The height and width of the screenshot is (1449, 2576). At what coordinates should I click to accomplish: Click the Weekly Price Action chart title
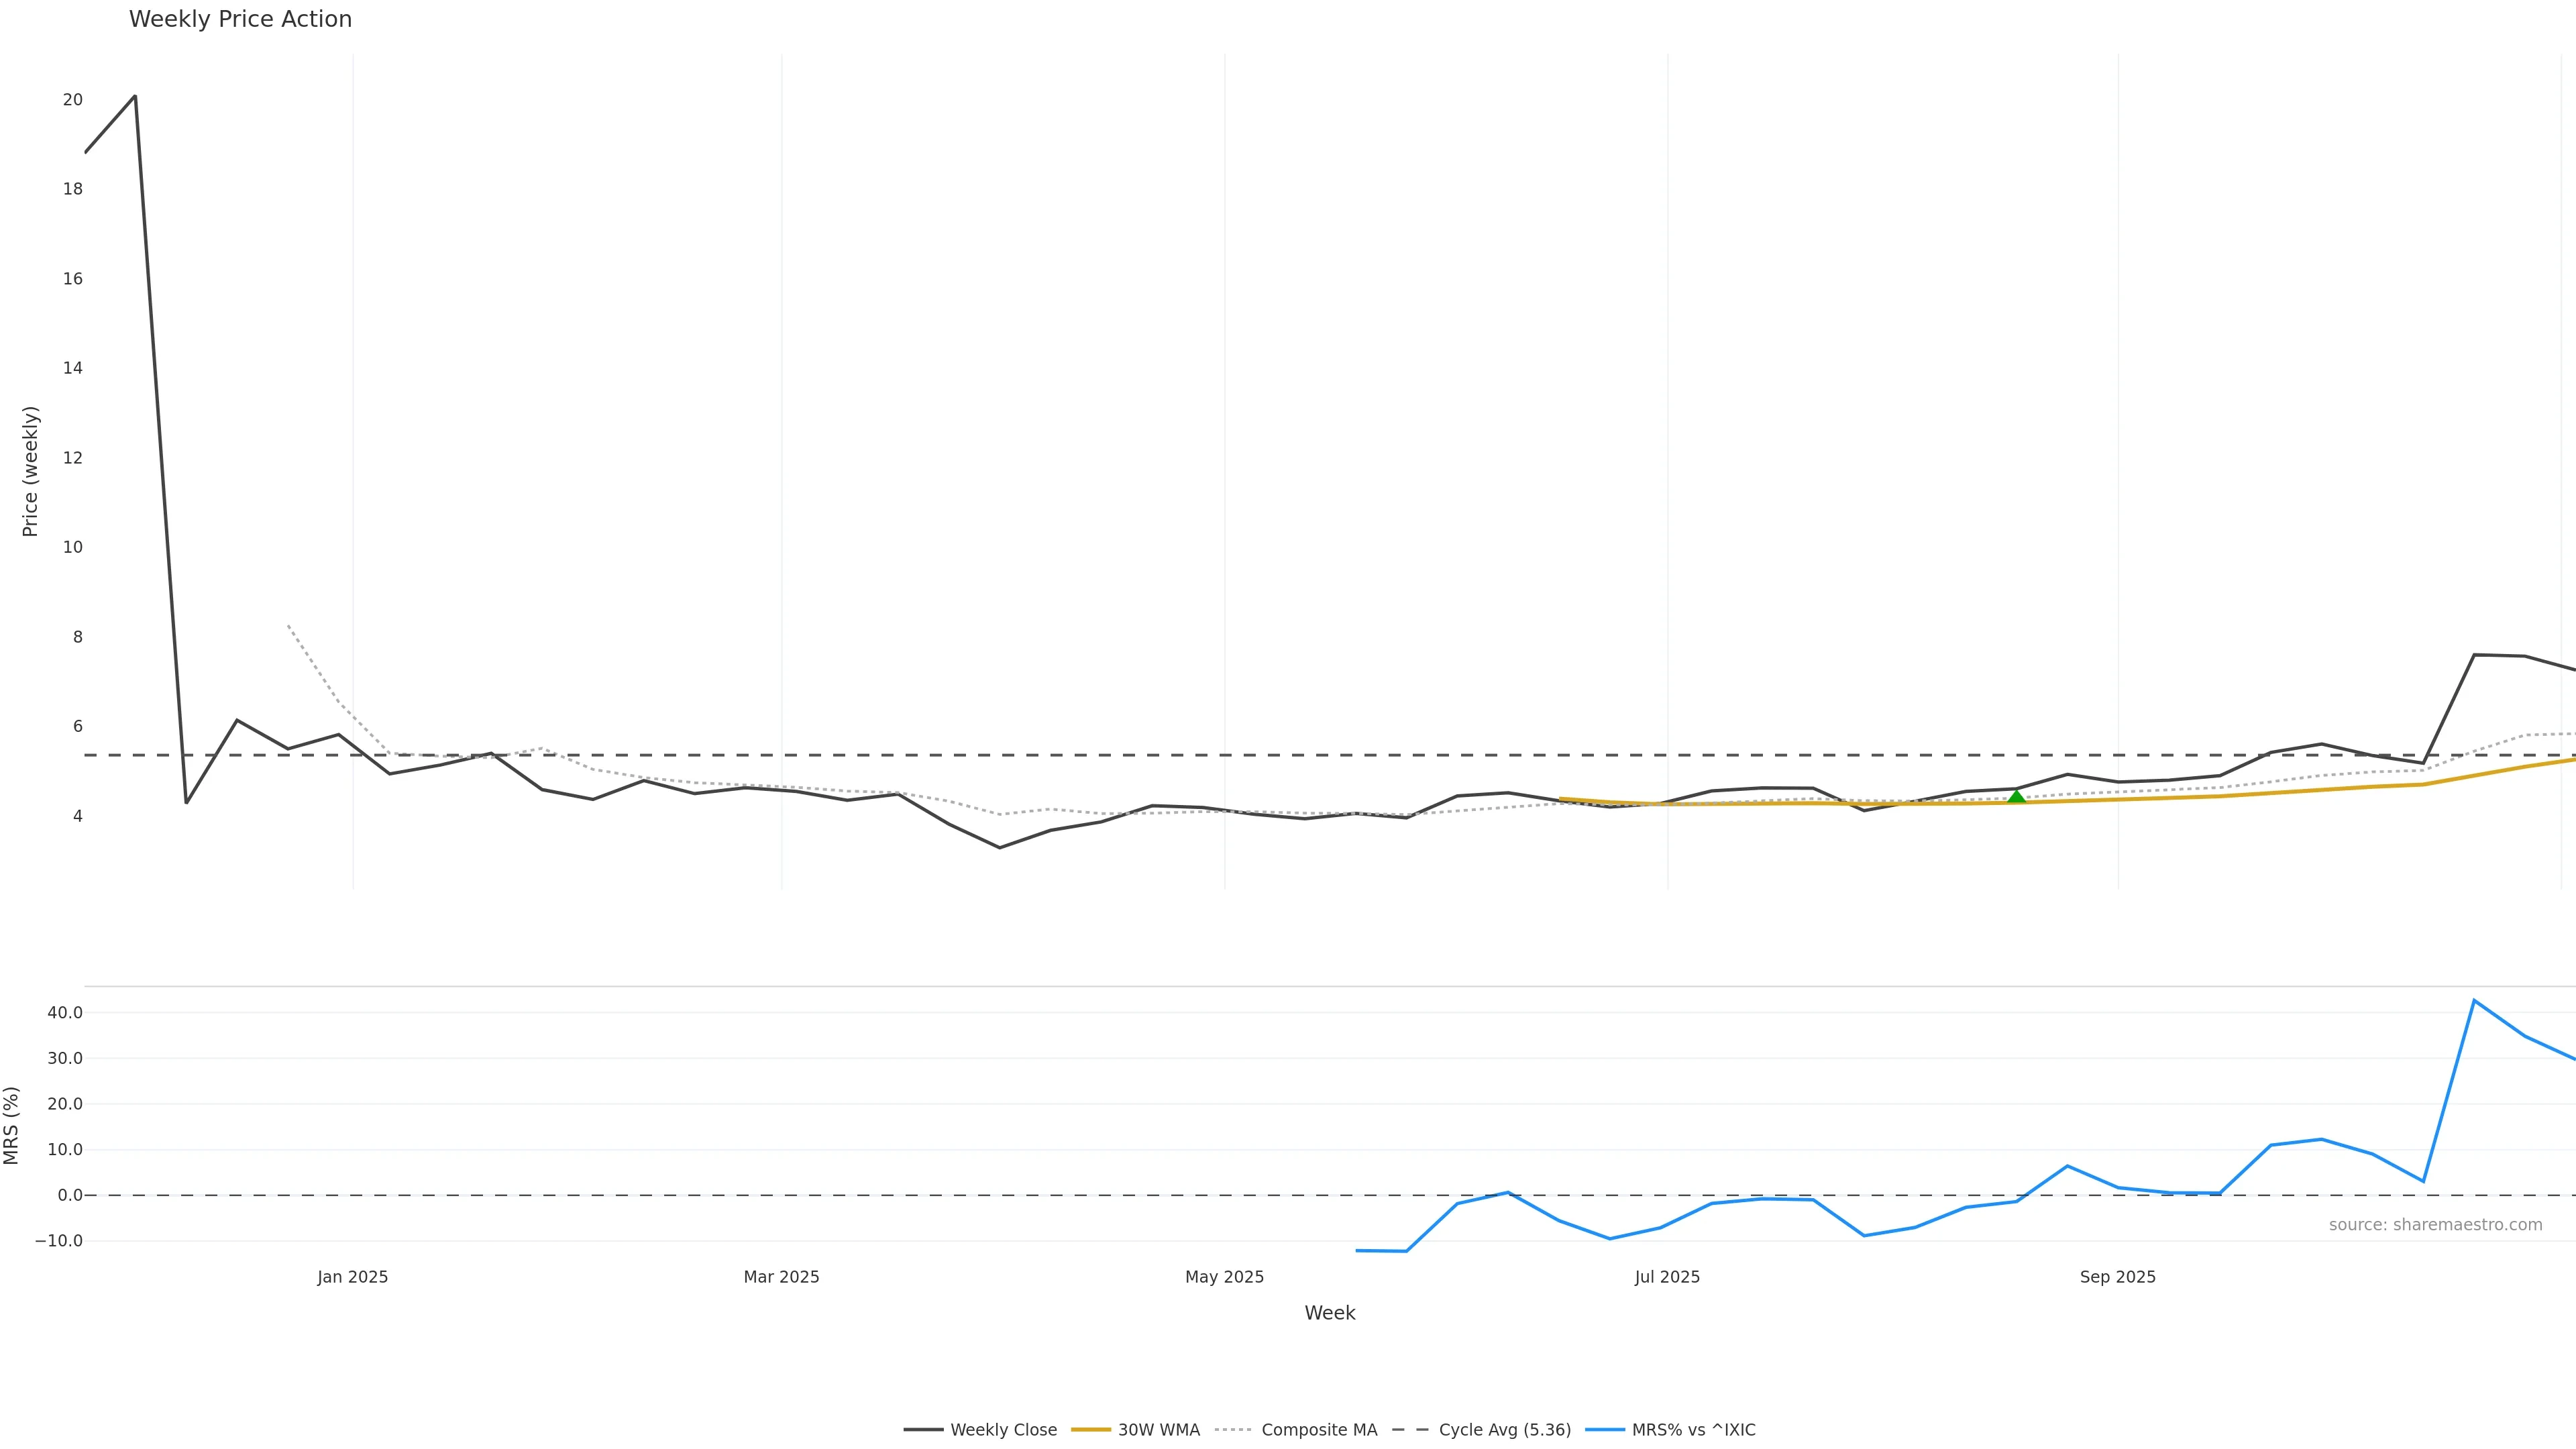point(240,19)
